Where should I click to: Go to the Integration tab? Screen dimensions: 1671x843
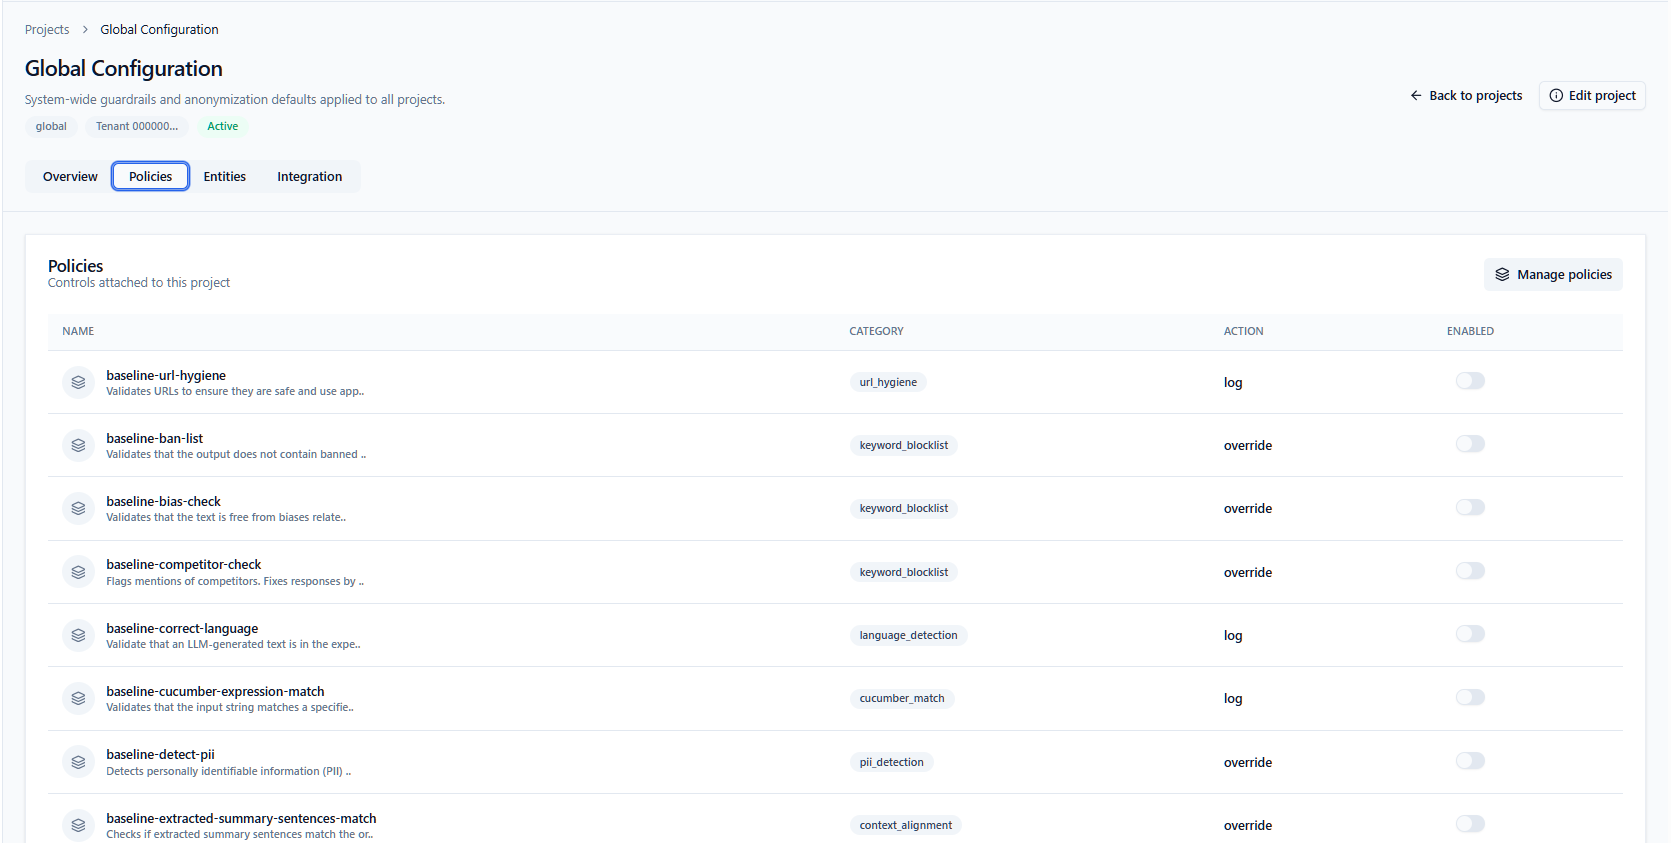(x=310, y=176)
